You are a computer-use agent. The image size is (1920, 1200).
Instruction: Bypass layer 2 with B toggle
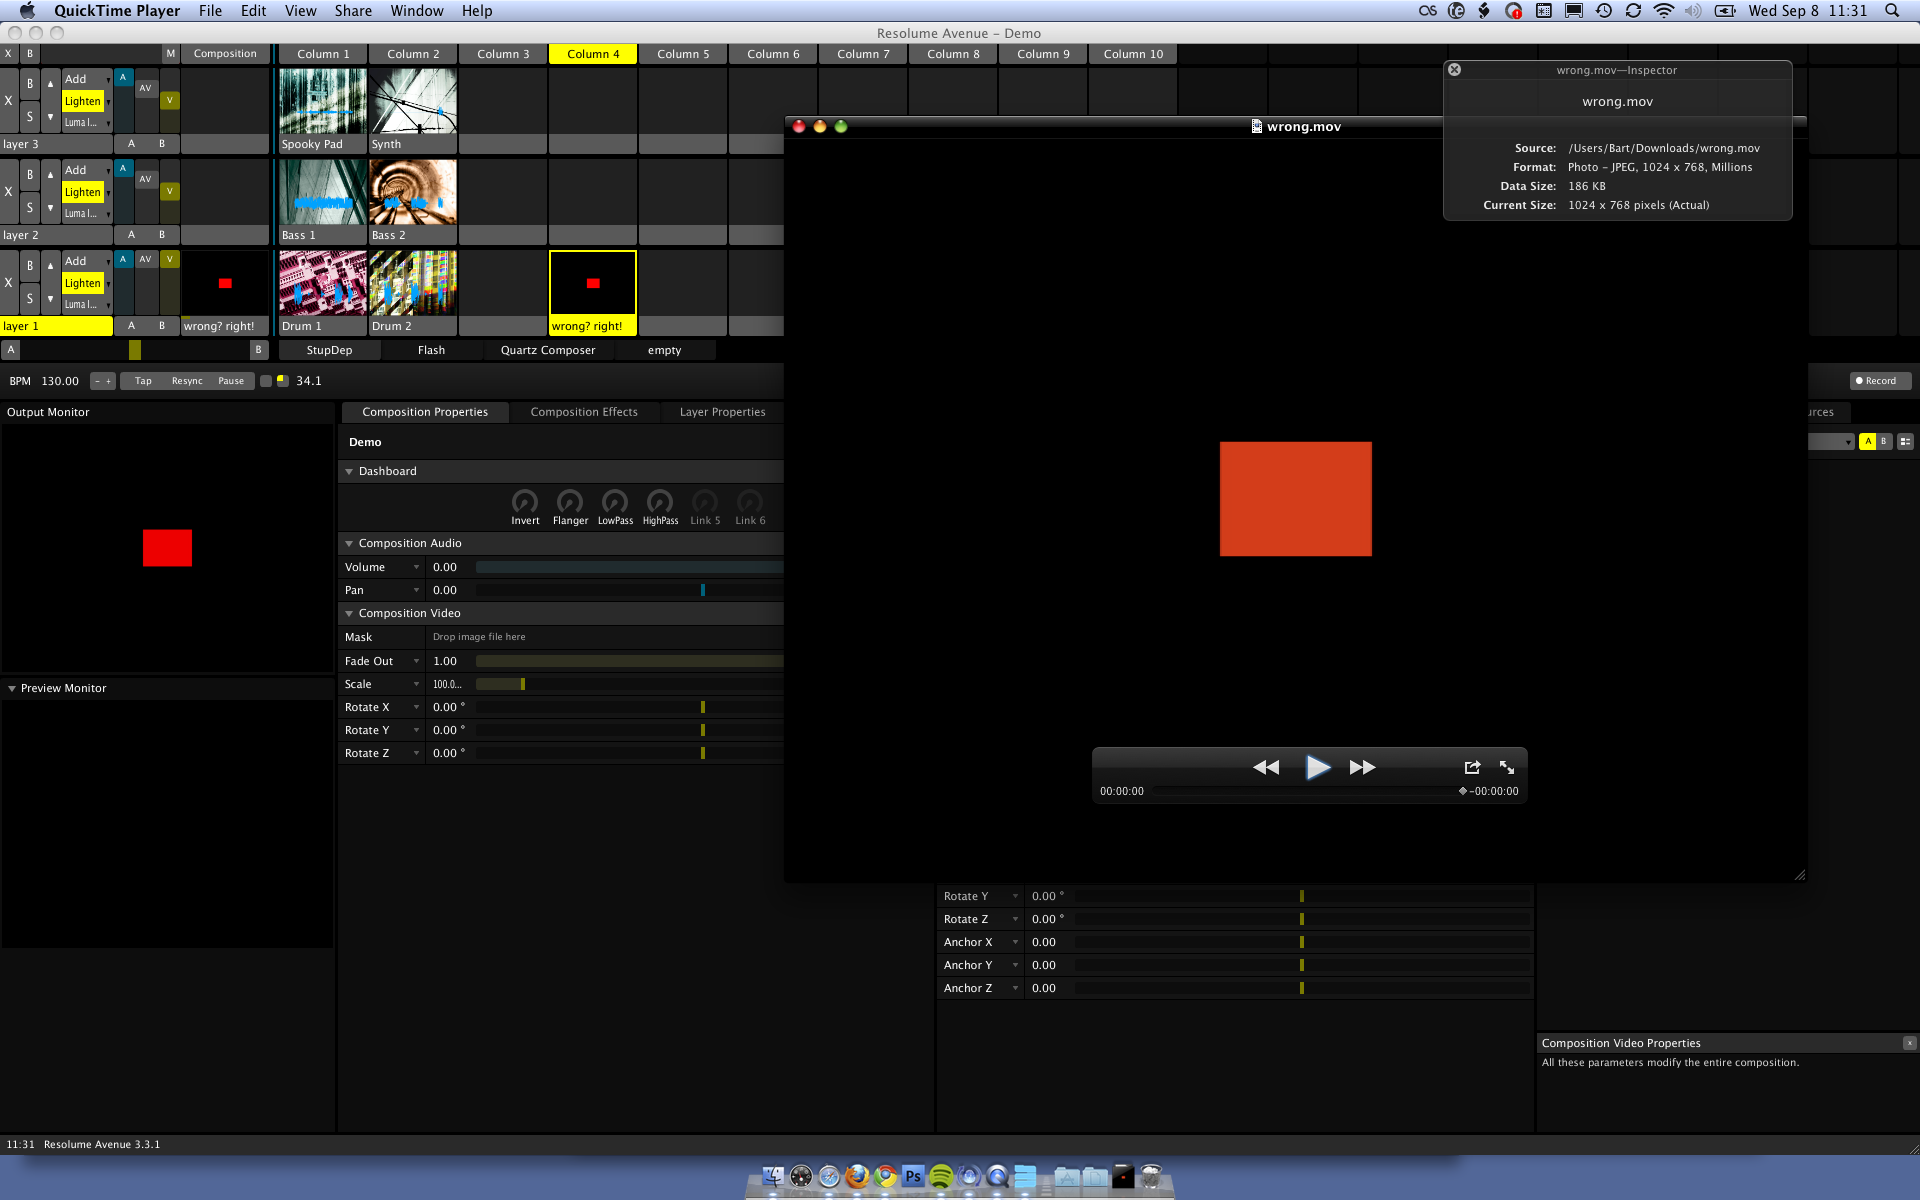click(30, 175)
